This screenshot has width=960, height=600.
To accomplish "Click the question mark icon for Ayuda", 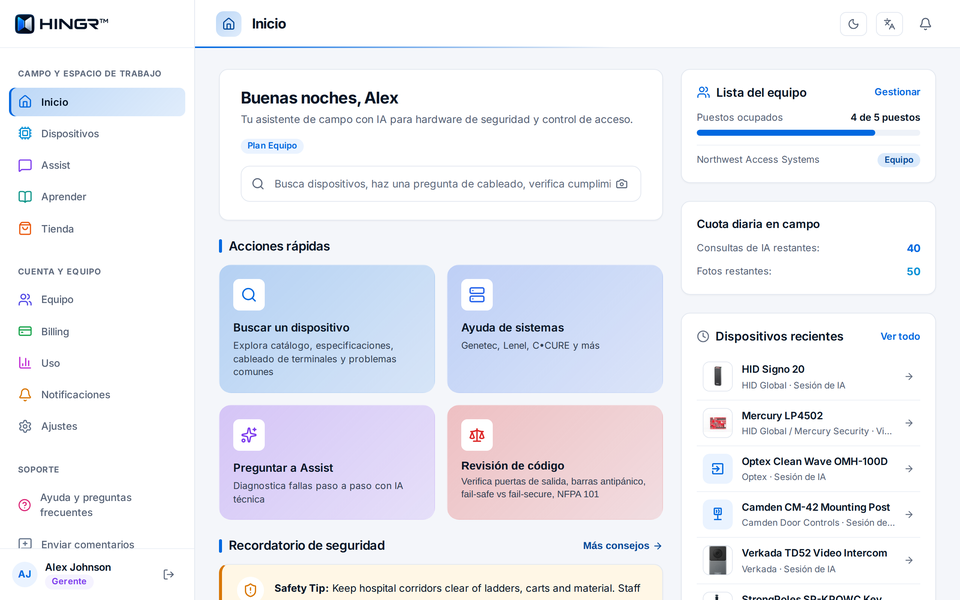I will click(x=24, y=505).
